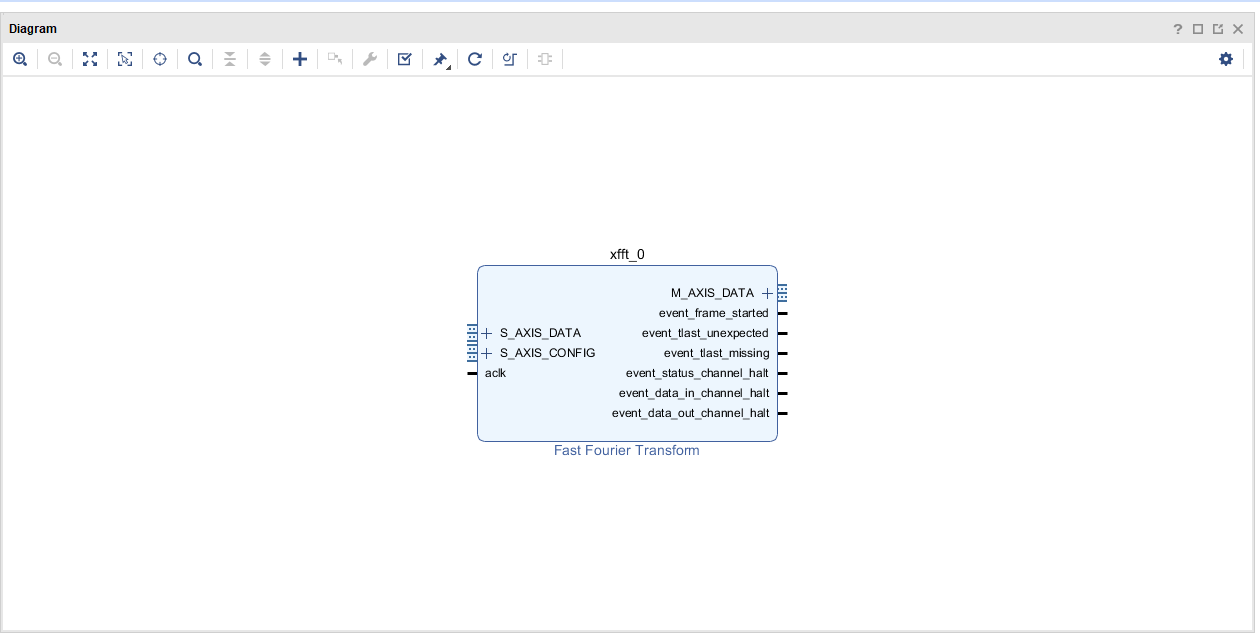Expand all blocks in the diagram
Image resolution: width=1260 pixels, height=638 pixels.
click(x=265, y=59)
